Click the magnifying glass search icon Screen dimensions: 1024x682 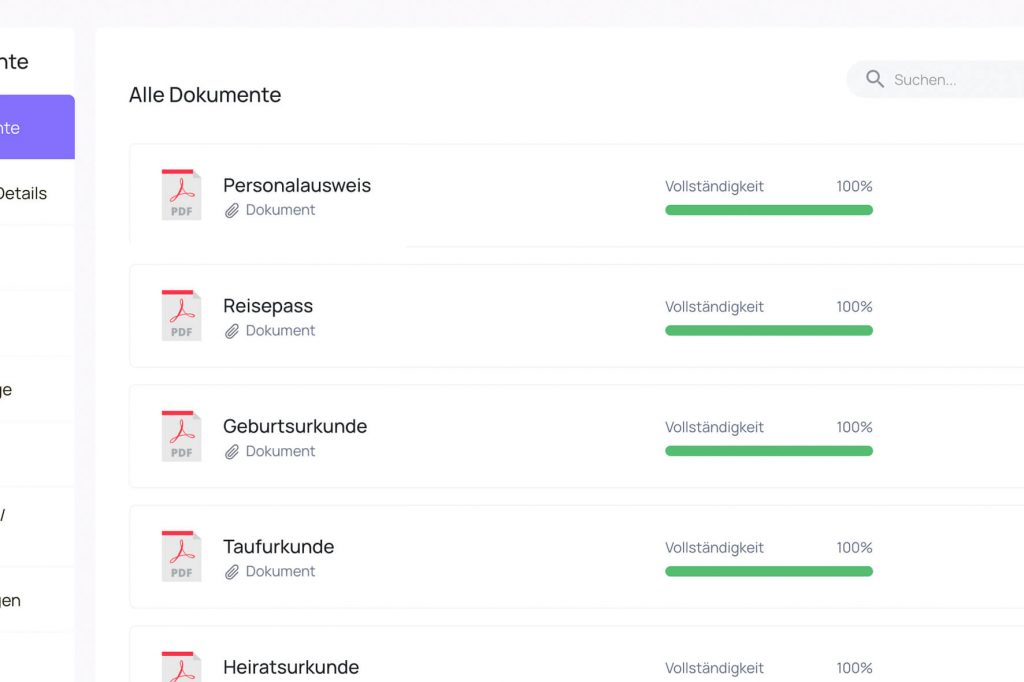coord(875,79)
